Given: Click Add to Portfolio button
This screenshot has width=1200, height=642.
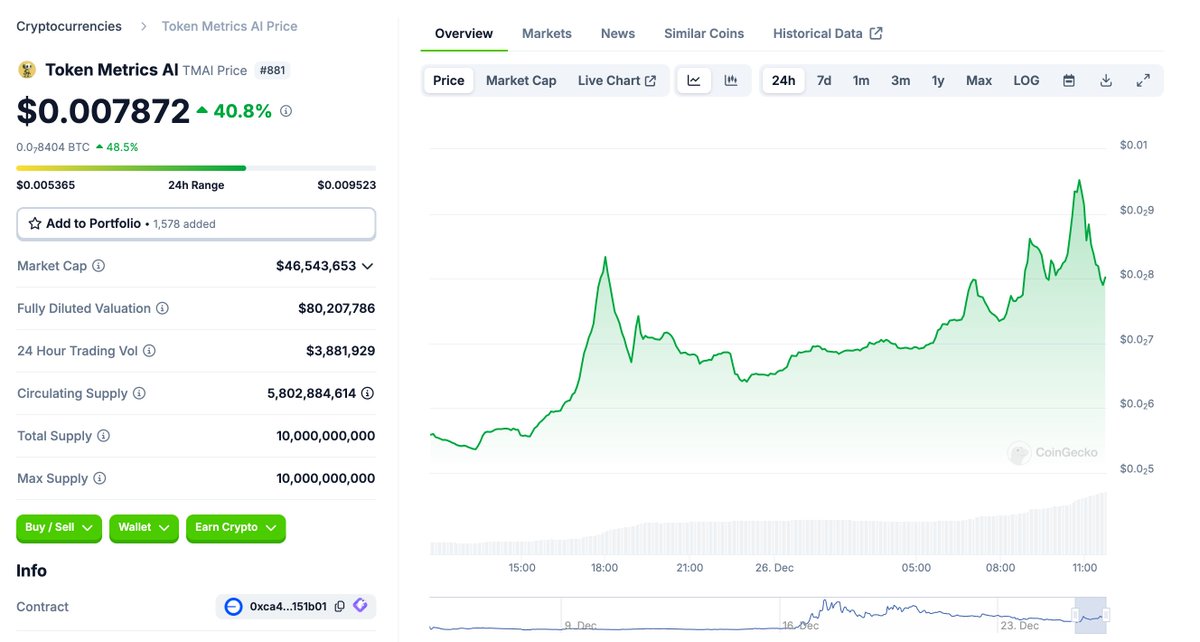Looking at the screenshot, I should (196, 224).
